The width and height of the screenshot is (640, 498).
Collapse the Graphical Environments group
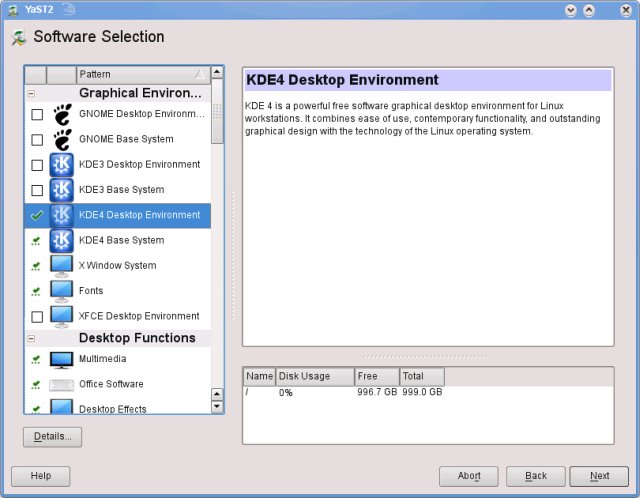pos(31,93)
